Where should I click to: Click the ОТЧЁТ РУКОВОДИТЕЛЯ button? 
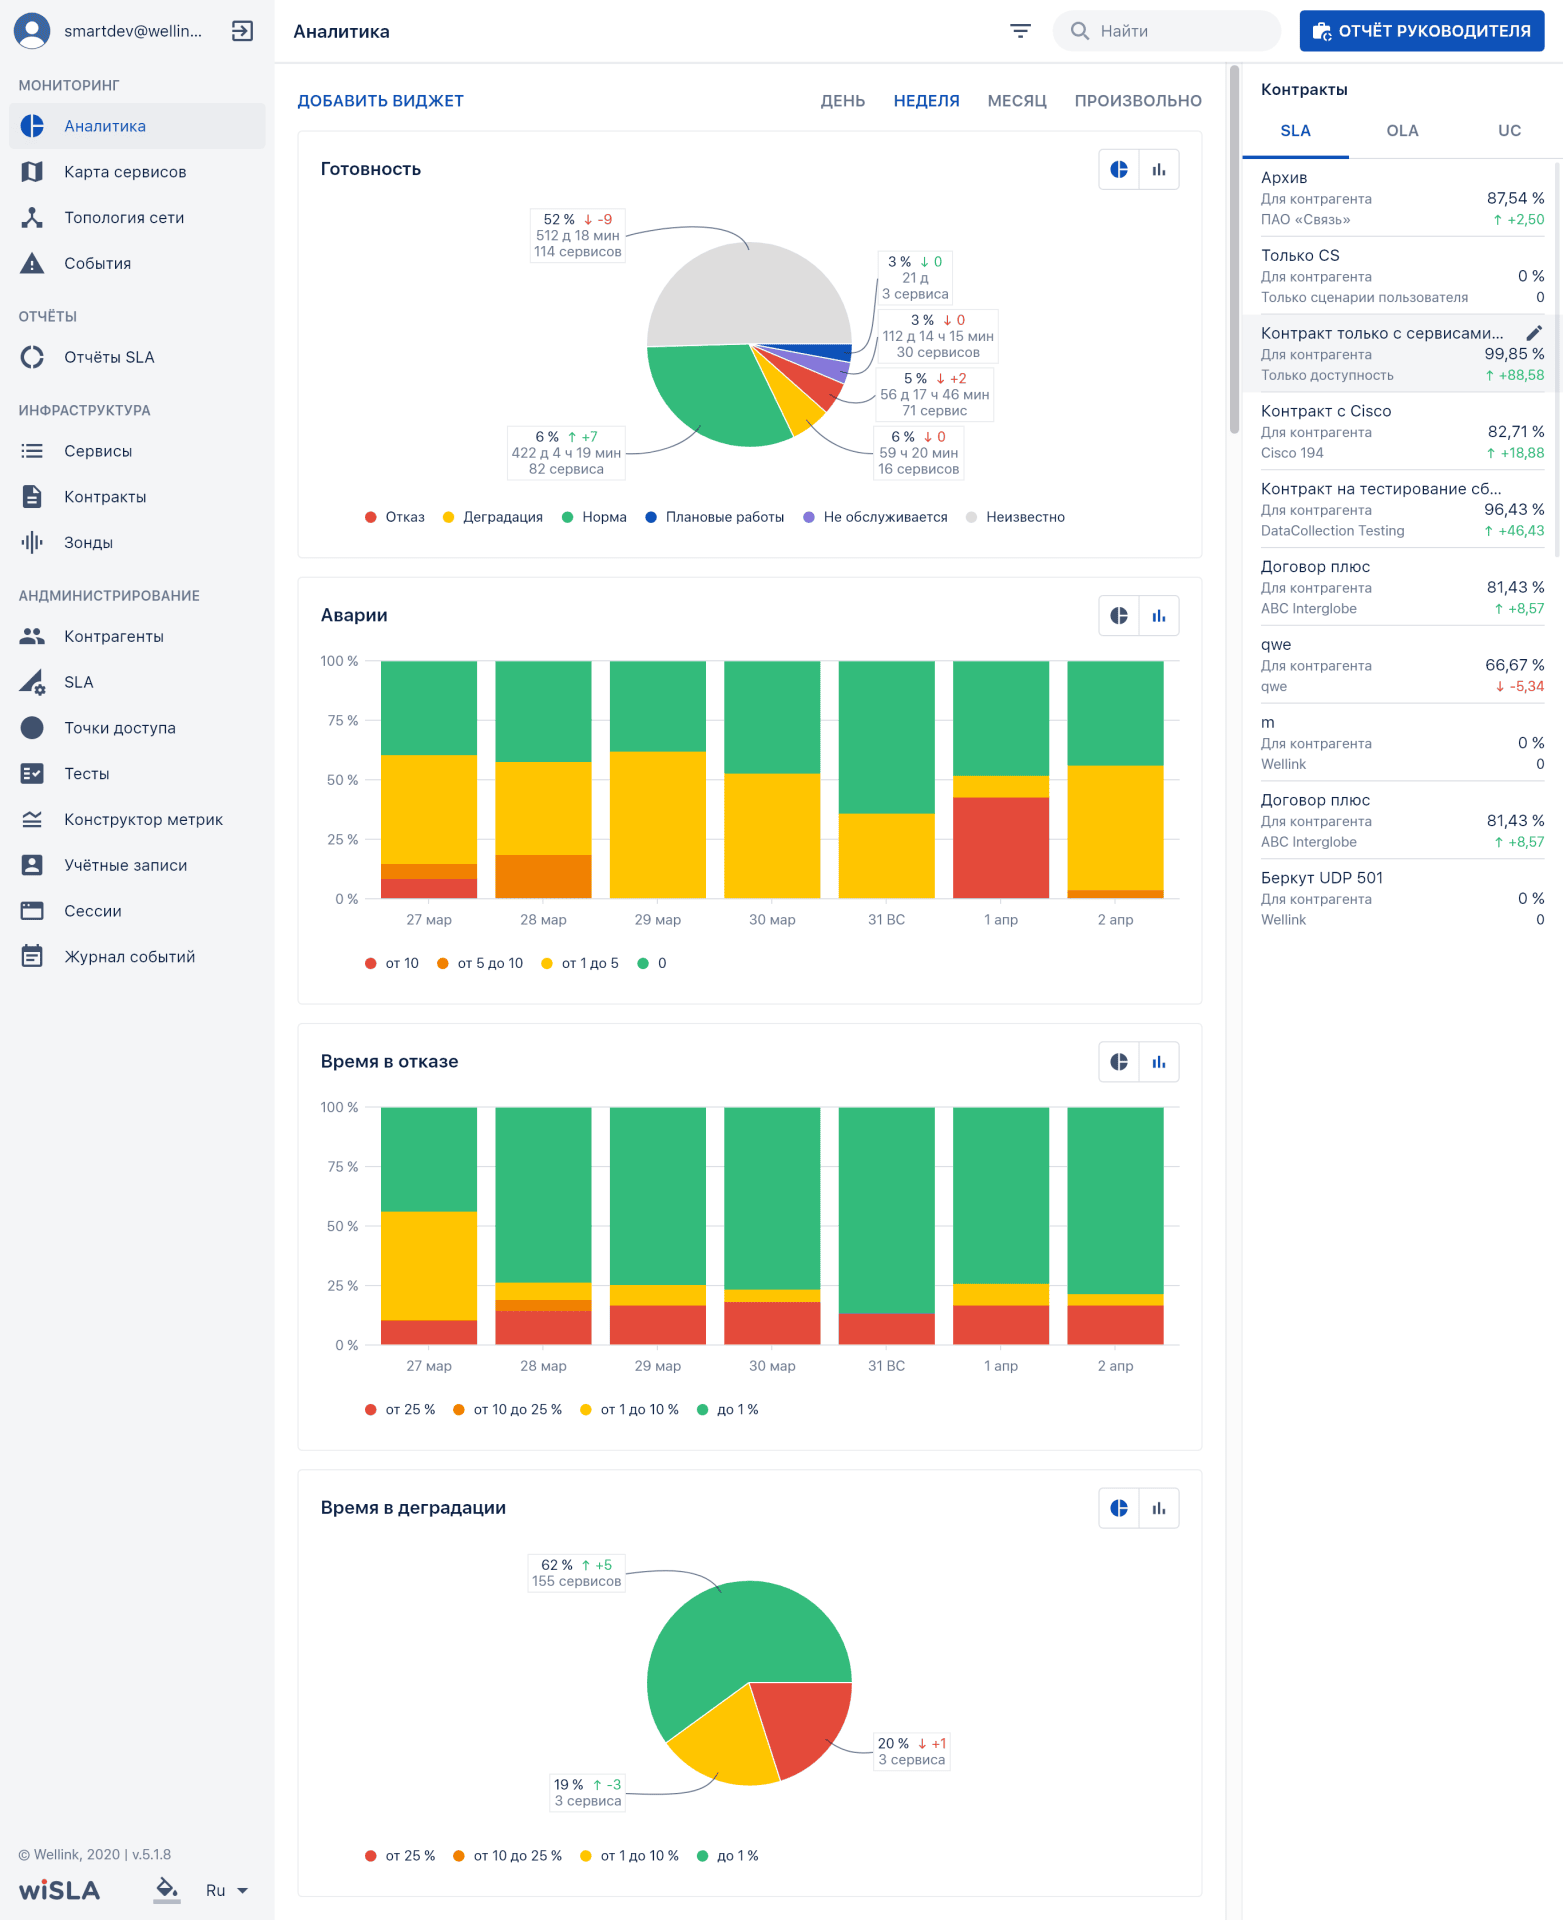click(x=1421, y=31)
